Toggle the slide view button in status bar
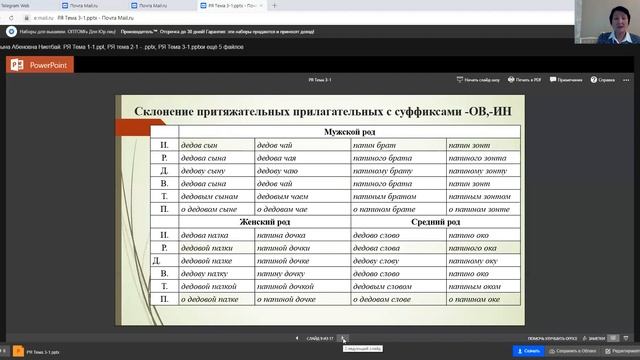 (x=613, y=338)
